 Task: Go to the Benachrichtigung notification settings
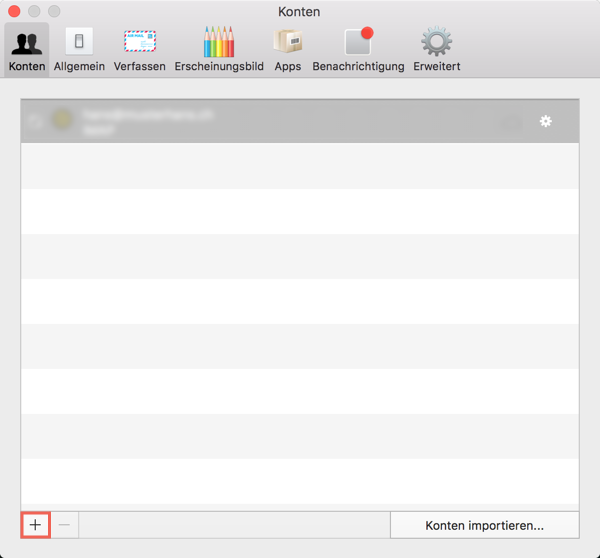coord(358,49)
